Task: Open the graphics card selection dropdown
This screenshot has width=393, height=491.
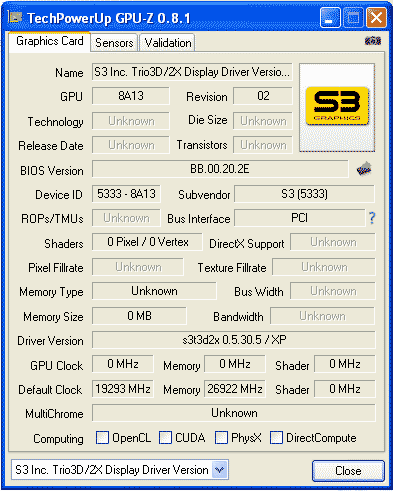Action: (x=220, y=470)
